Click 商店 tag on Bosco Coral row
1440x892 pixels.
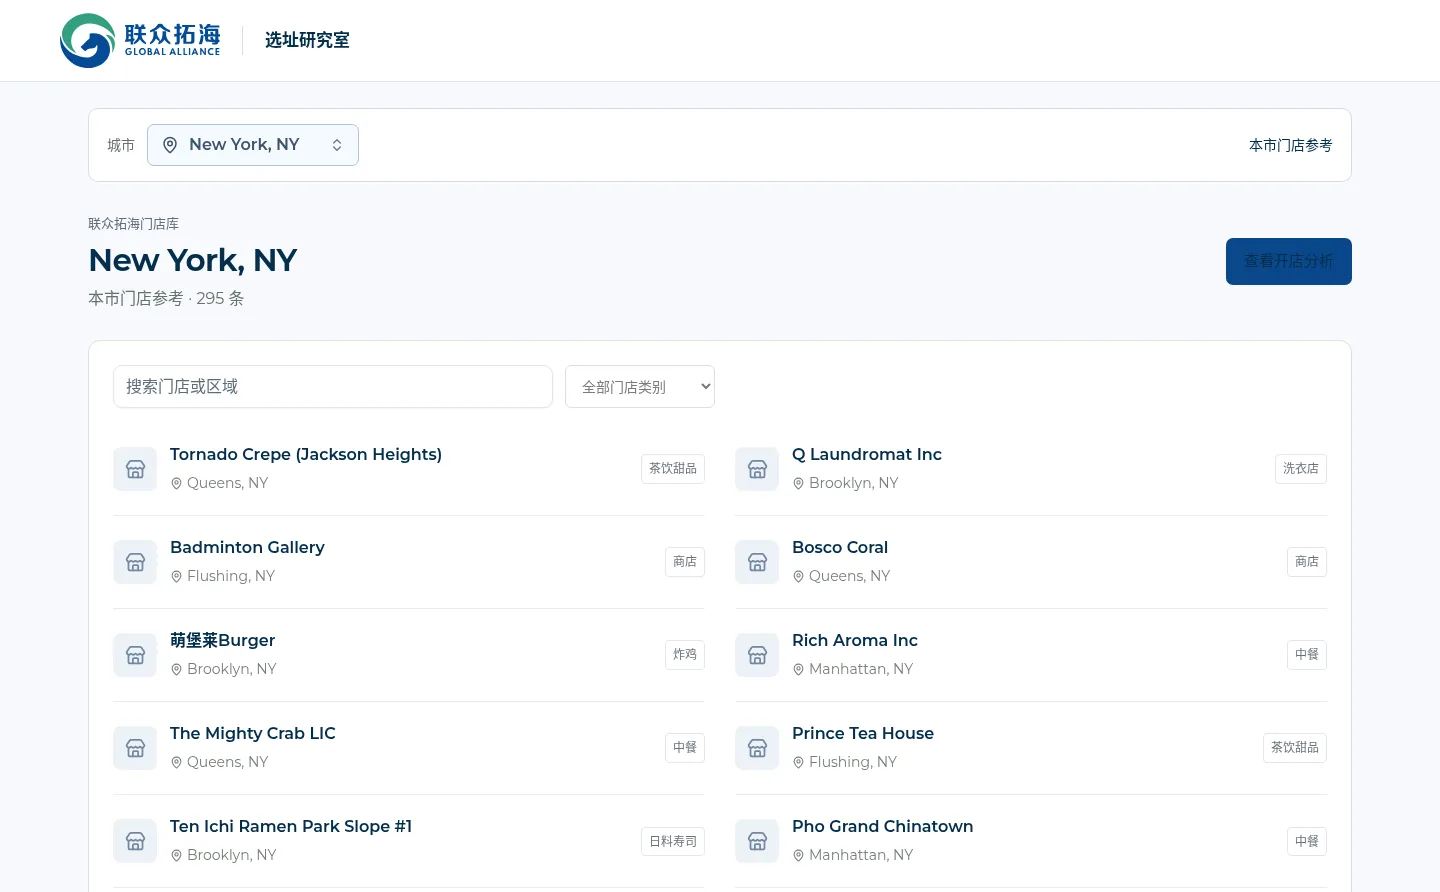[x=1307, y=562]
